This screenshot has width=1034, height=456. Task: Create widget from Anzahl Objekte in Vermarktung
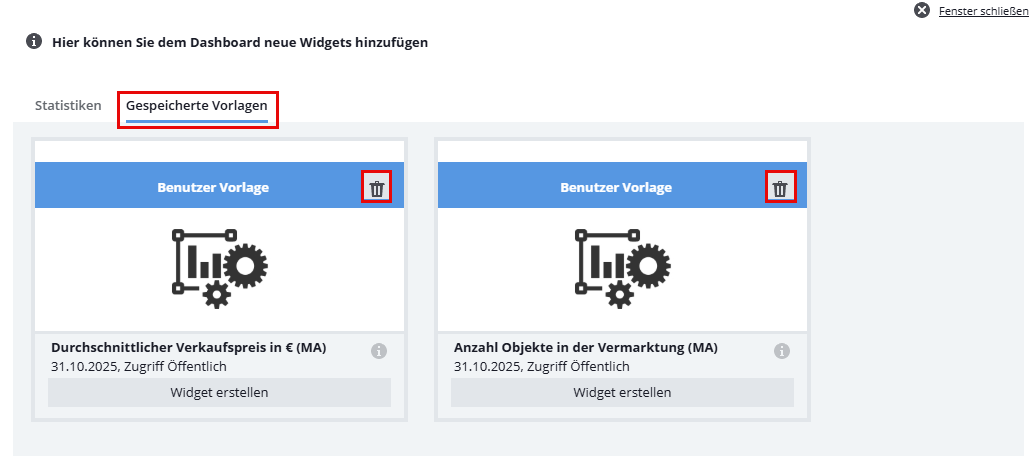click(622, 393)
